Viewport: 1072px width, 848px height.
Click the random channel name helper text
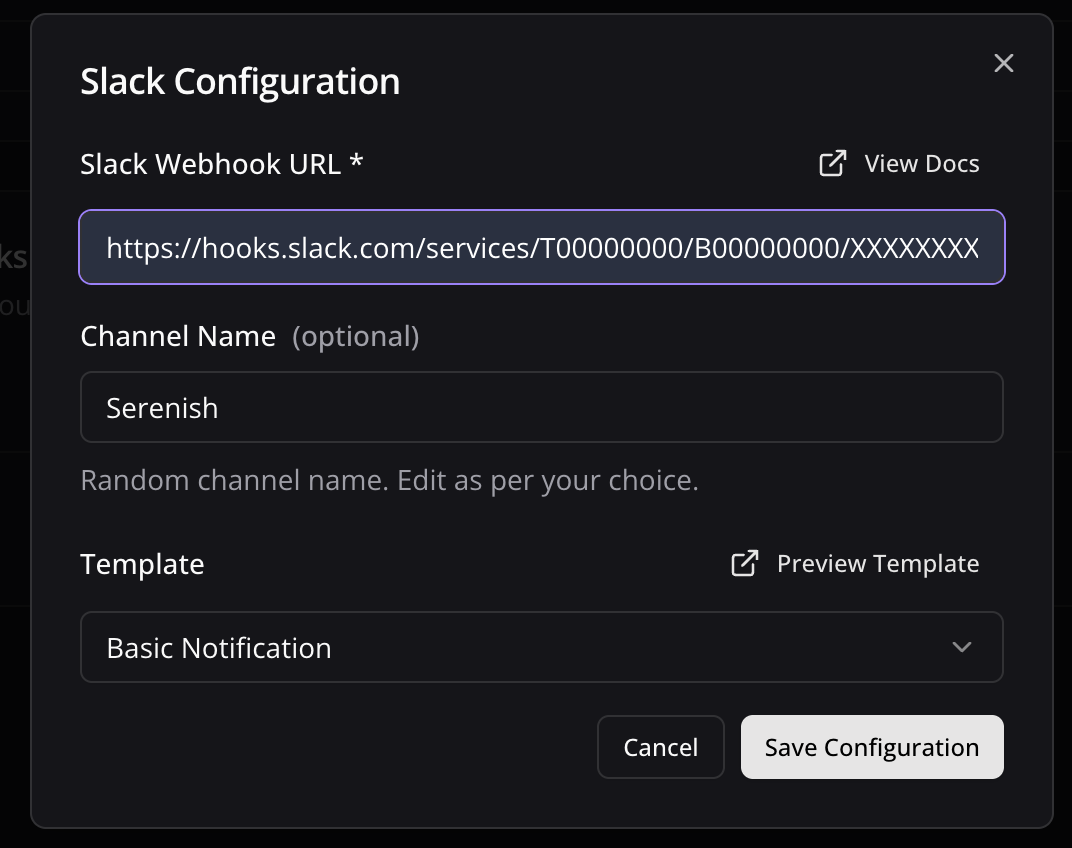click(x=389, y=480)
